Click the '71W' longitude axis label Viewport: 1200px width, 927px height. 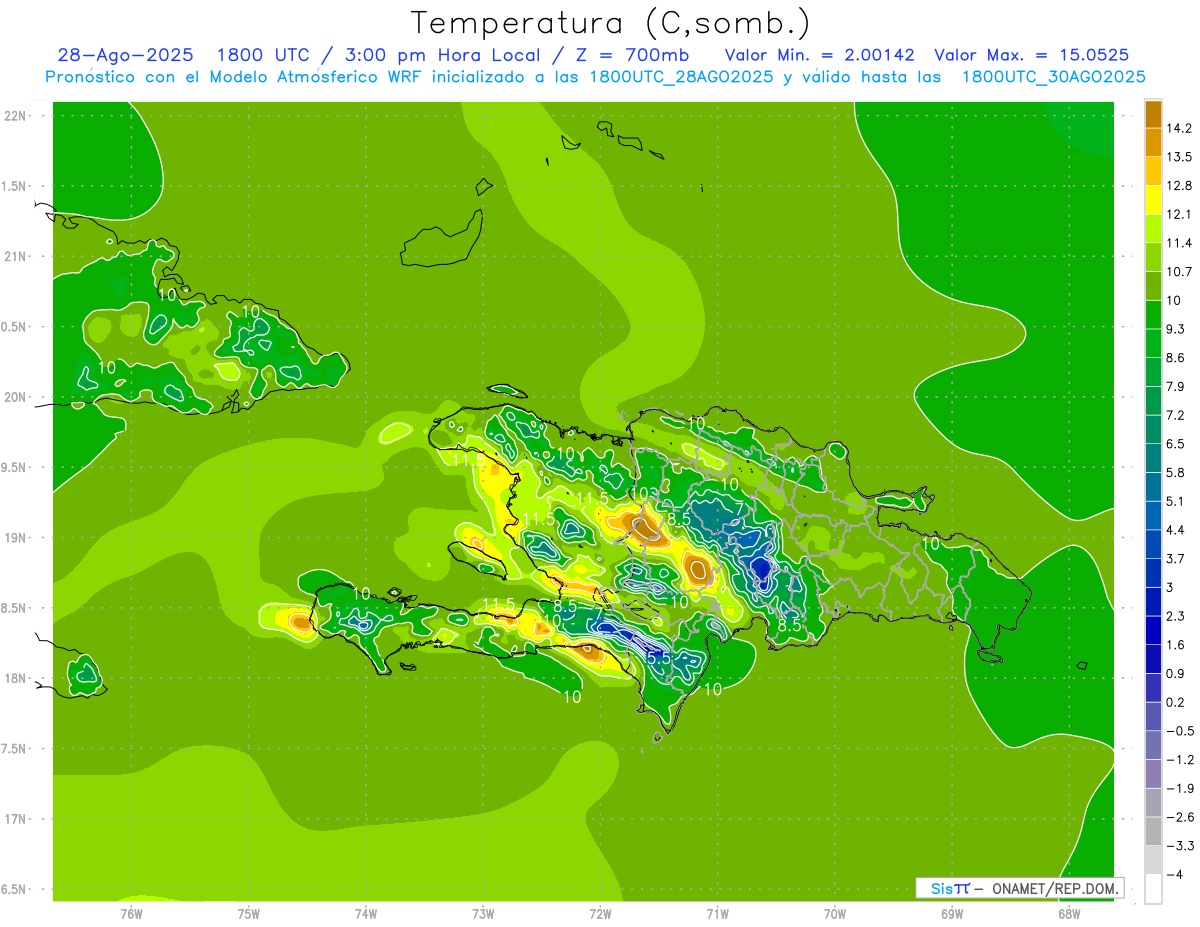point(717,914)
